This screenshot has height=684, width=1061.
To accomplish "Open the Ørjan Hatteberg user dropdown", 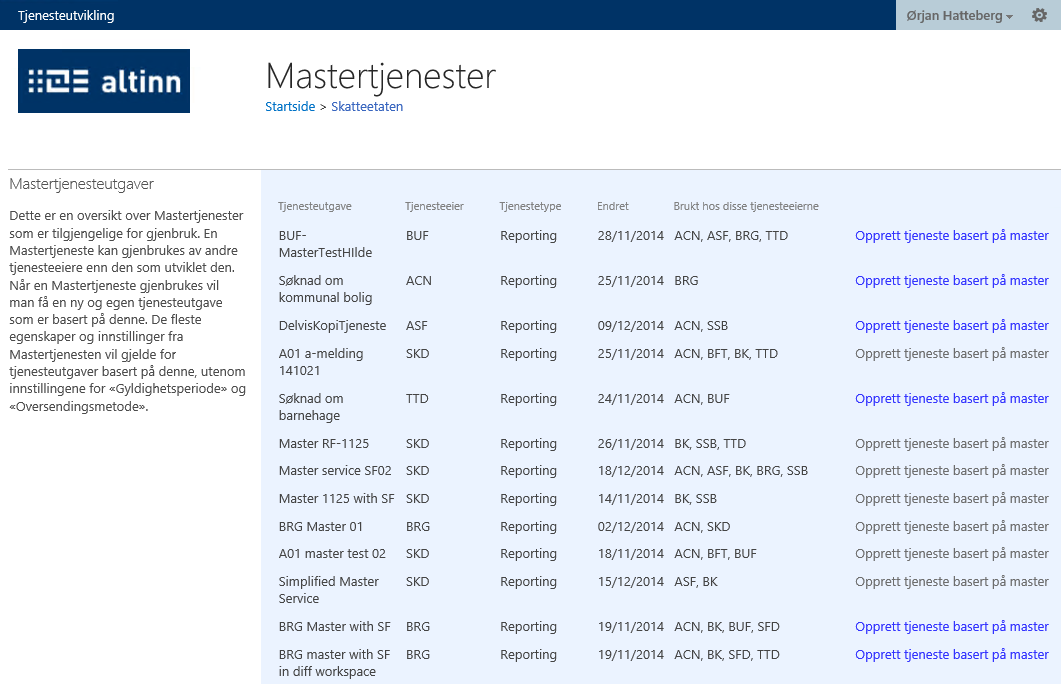I will 960,16.
